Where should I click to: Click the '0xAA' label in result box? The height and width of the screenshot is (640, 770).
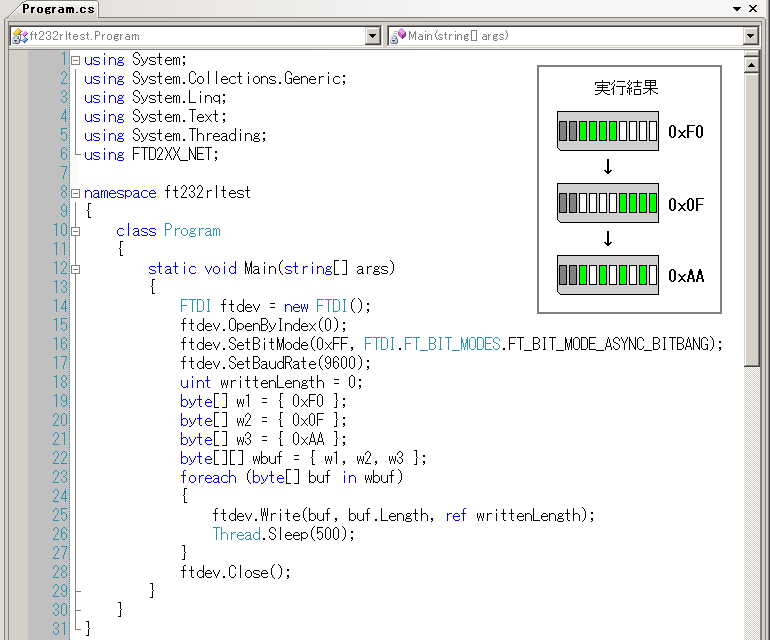[686, 276]
